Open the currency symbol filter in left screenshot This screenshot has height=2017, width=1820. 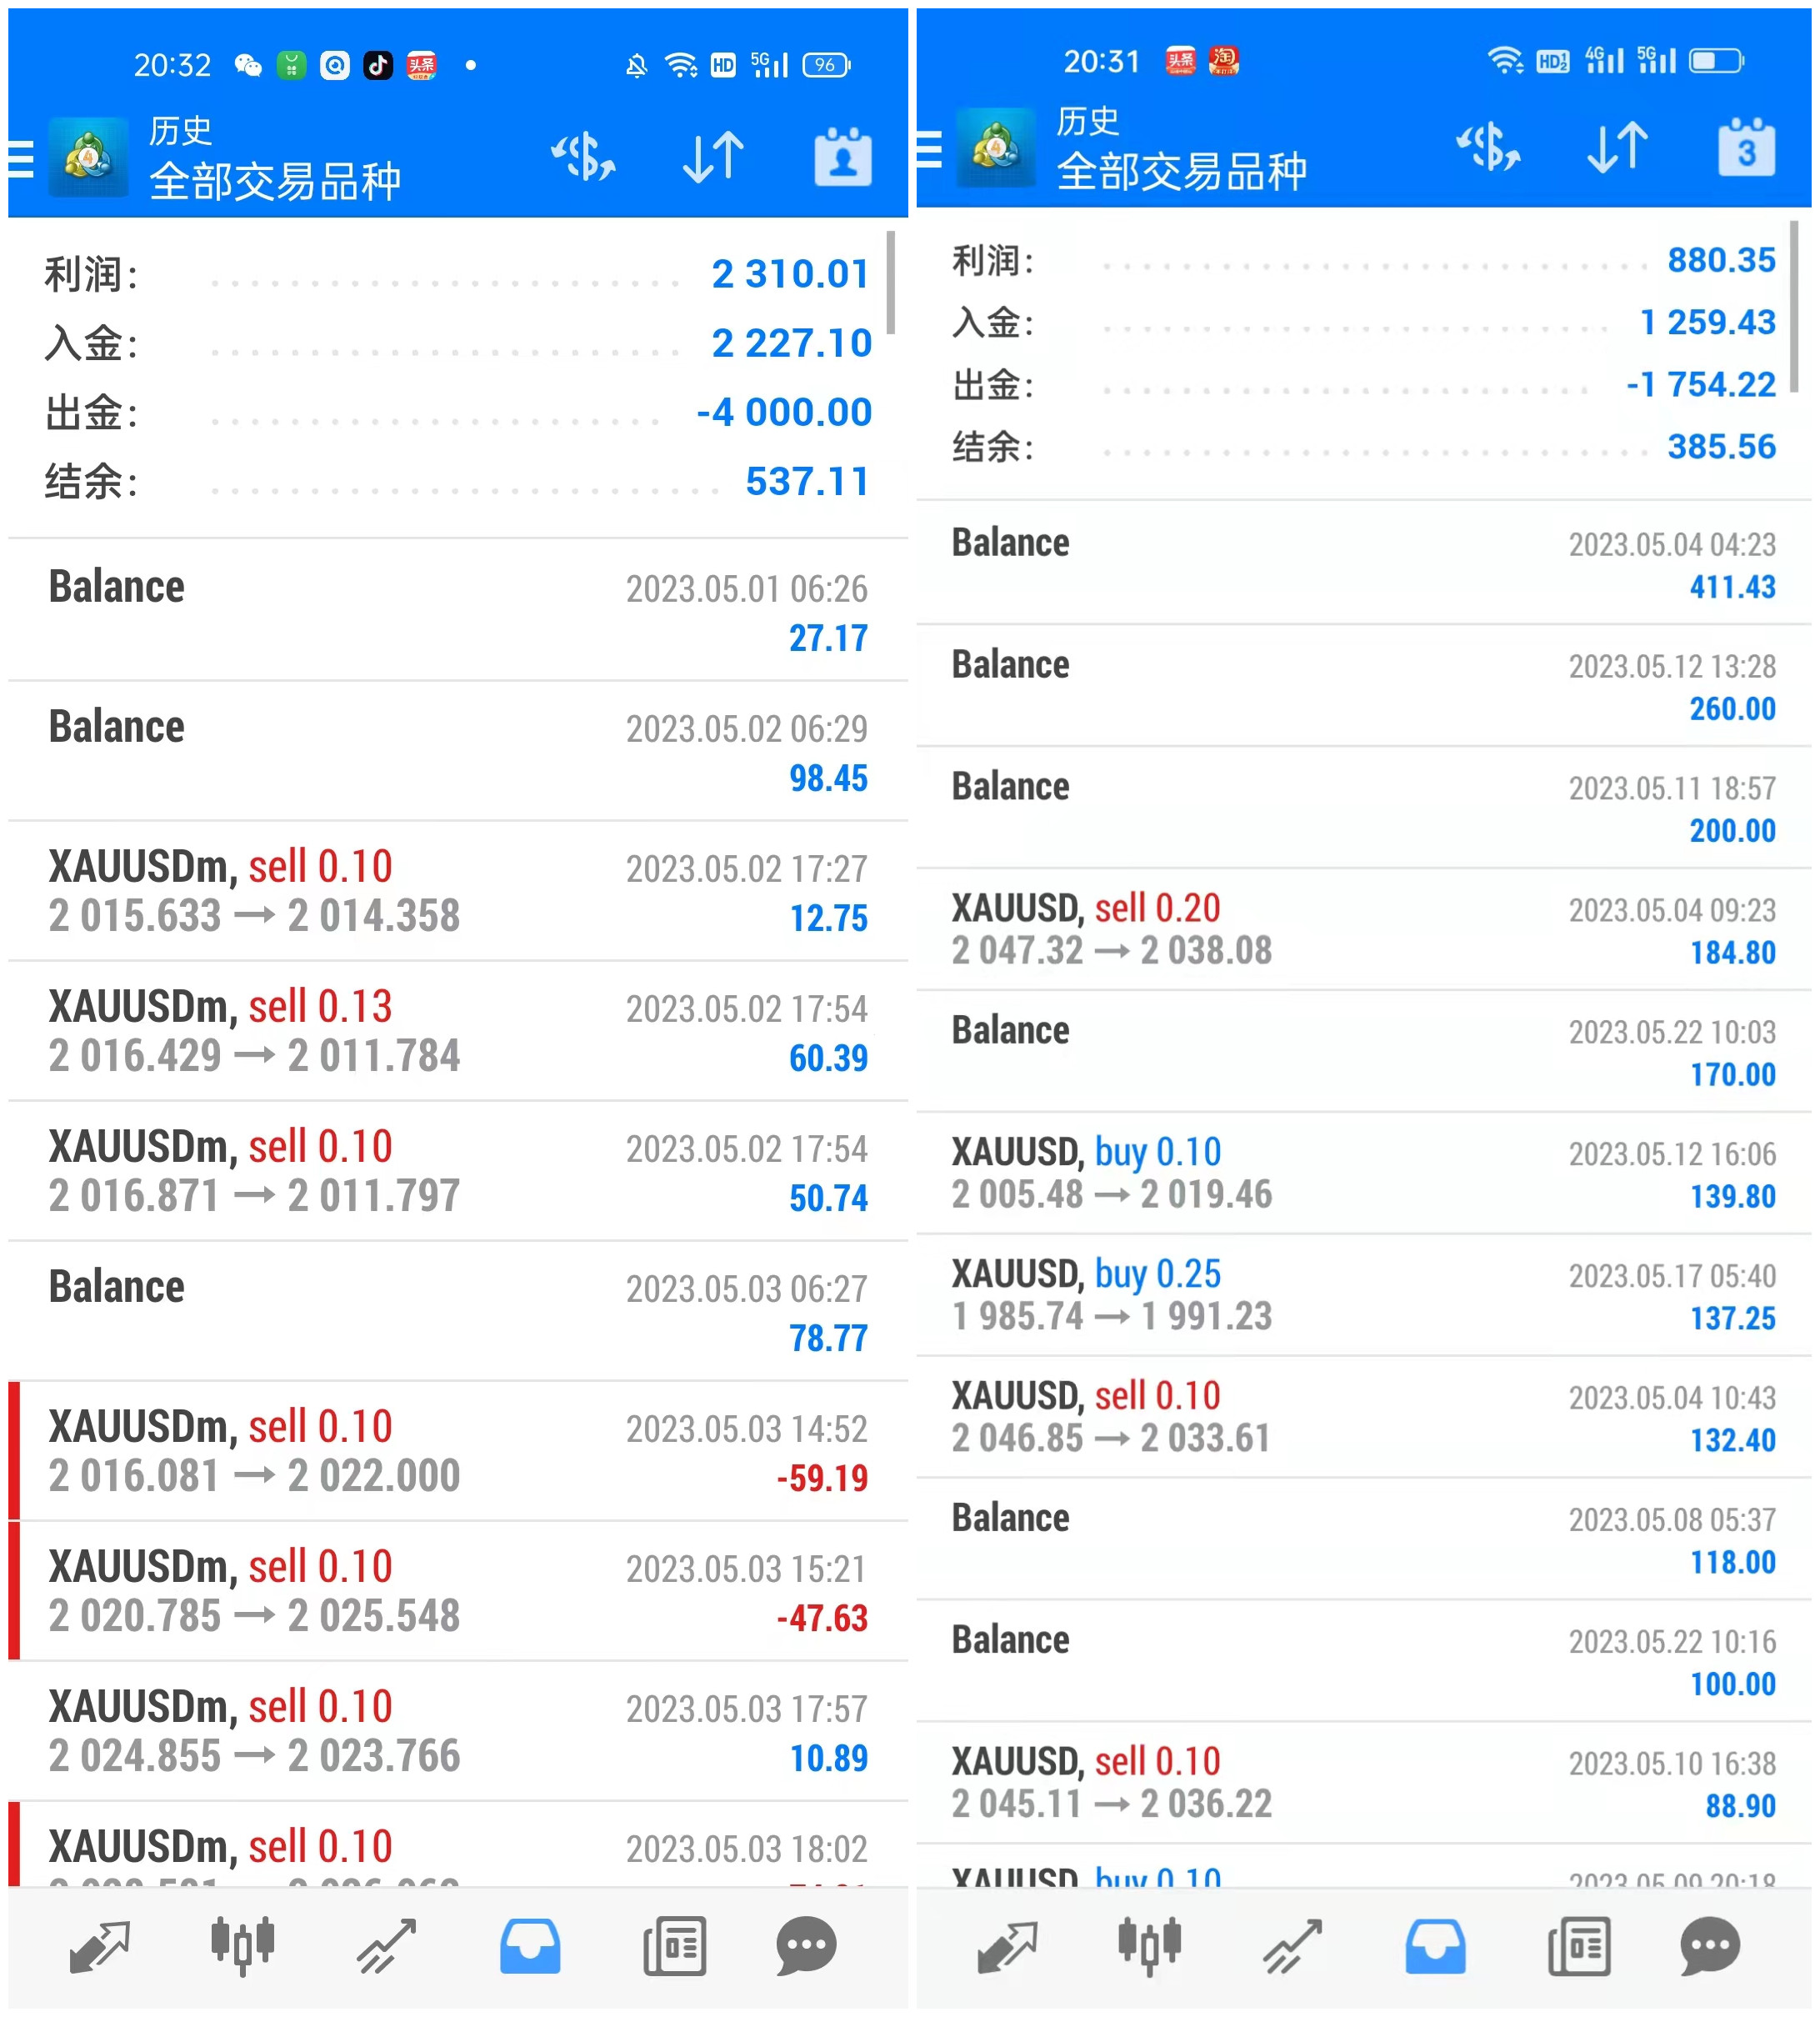tap(583, 157)
